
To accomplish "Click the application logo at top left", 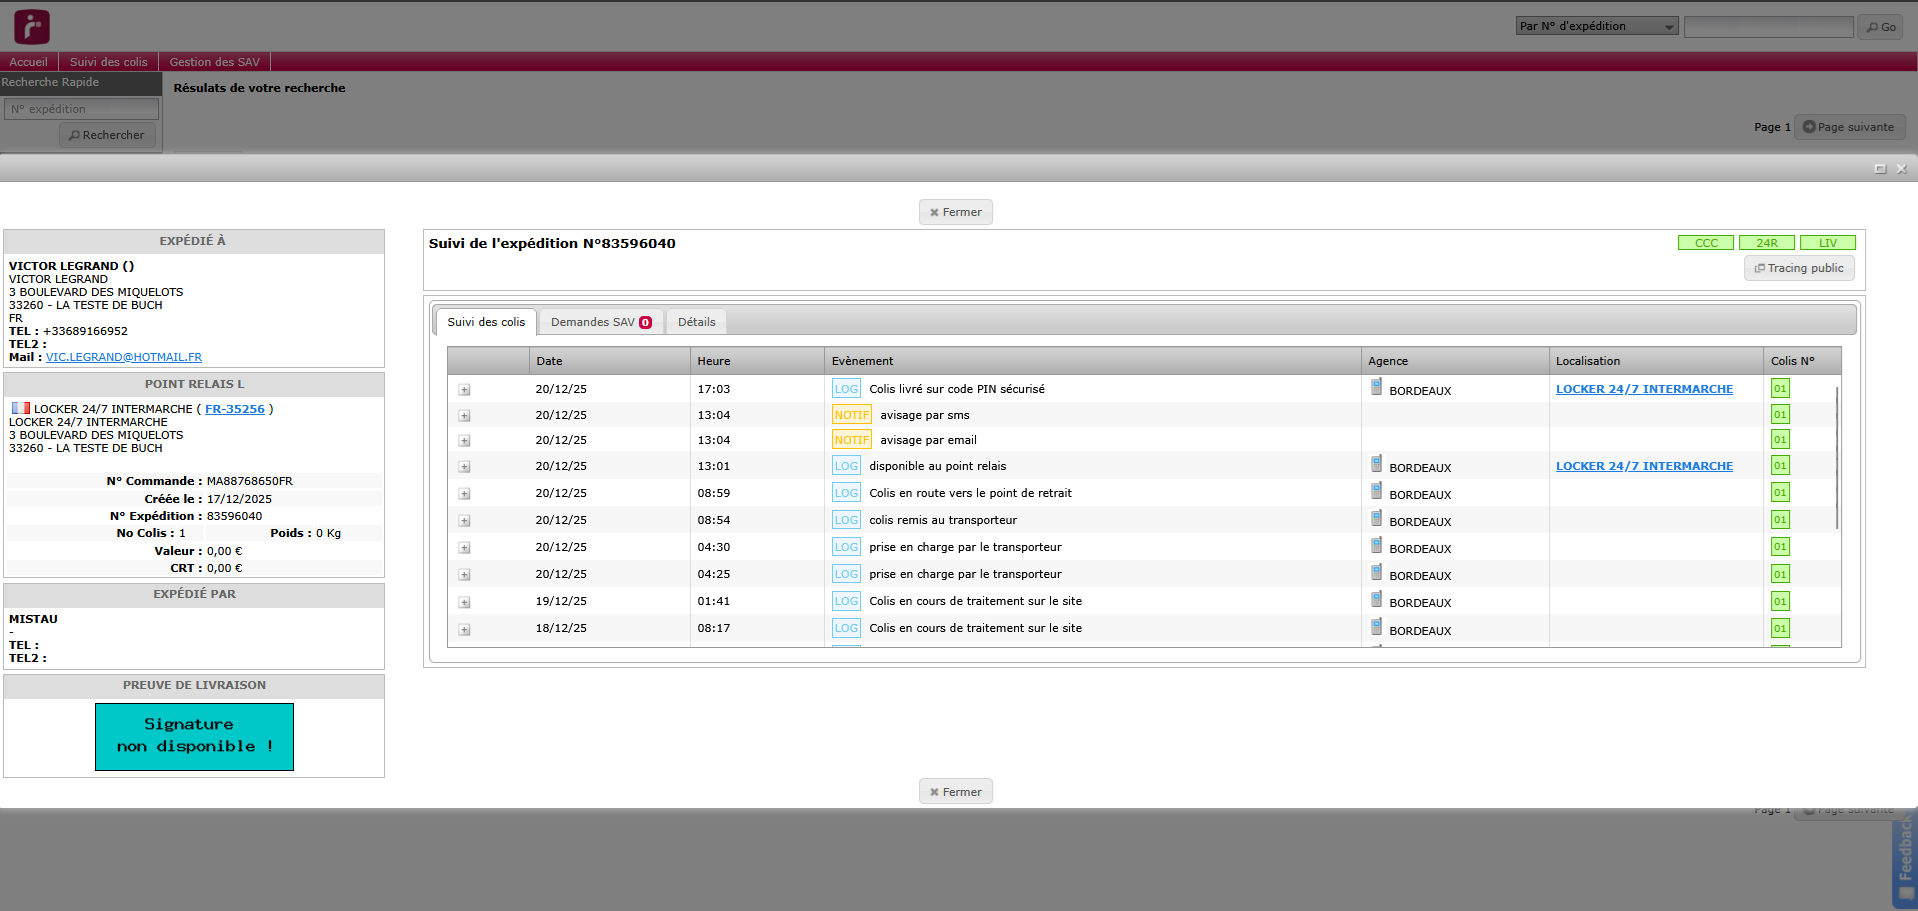I will click(31, 27).
